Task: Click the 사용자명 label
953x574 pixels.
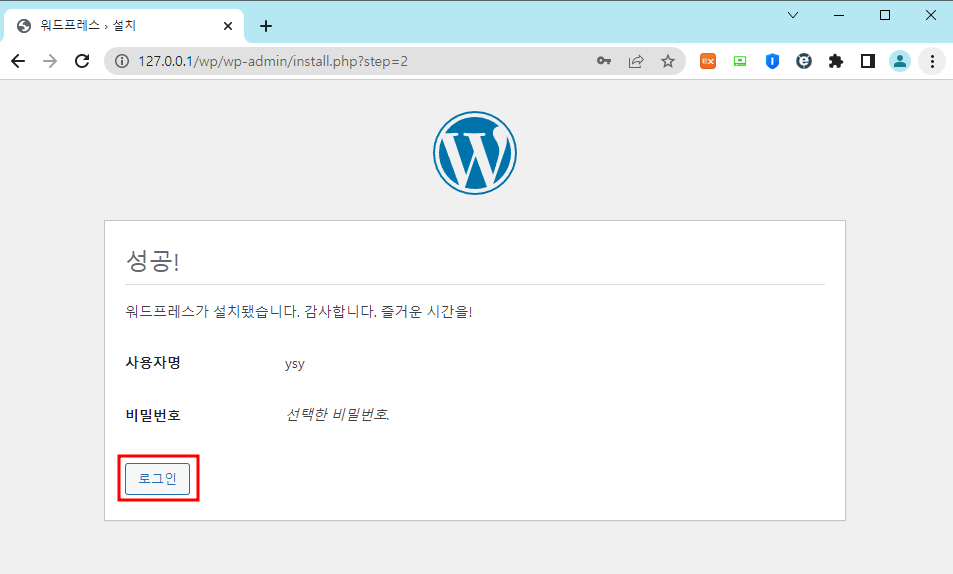Action: coord(153,363)
